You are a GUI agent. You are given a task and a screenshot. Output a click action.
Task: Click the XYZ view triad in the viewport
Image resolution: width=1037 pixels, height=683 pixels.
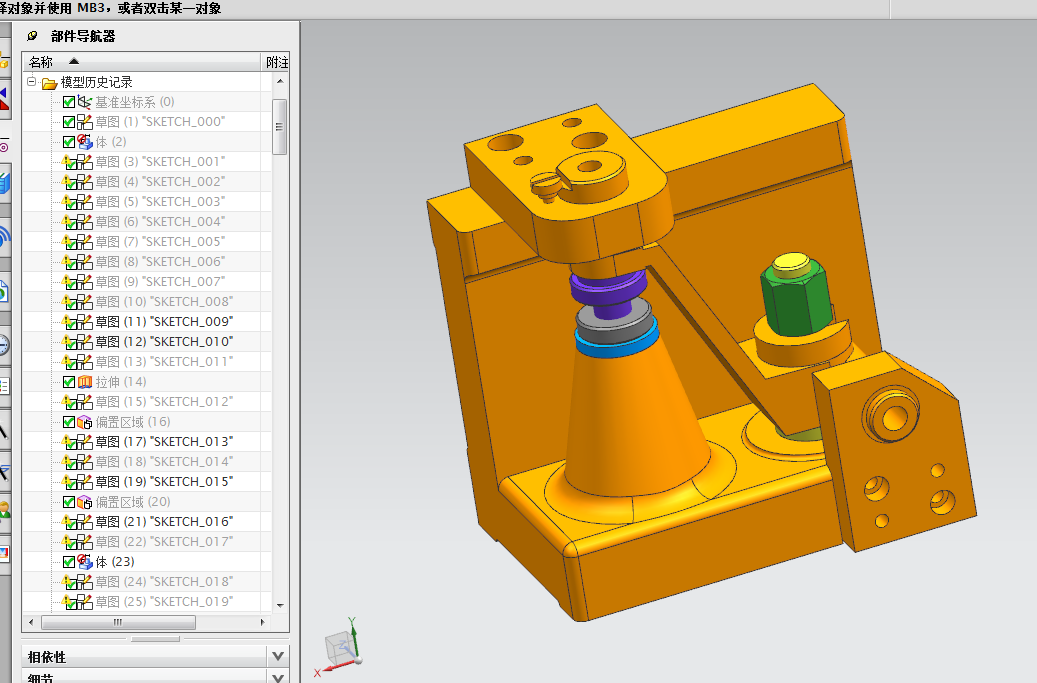coord(341,646)
